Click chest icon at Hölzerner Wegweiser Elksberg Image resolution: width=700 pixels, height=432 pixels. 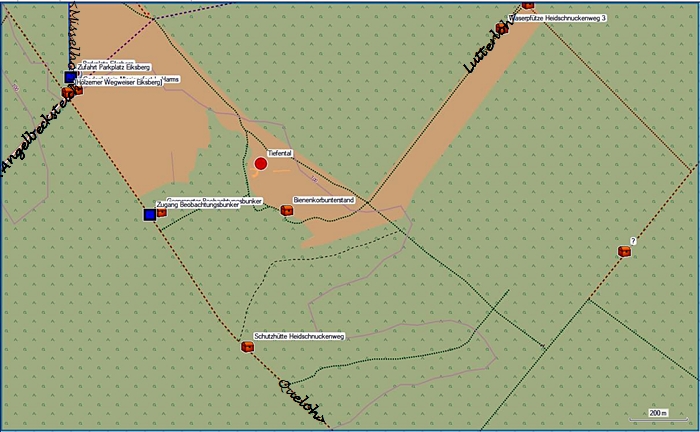pyautogui.click(x=68, y=92)
